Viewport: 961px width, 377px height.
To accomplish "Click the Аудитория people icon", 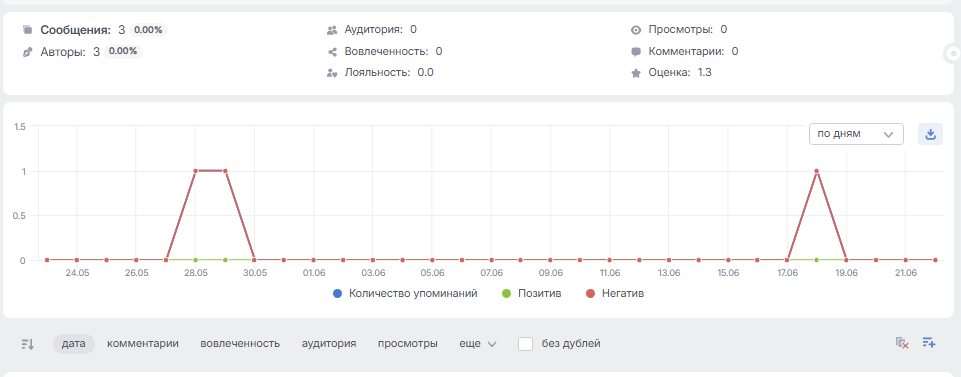I will (x=332, y=29).
